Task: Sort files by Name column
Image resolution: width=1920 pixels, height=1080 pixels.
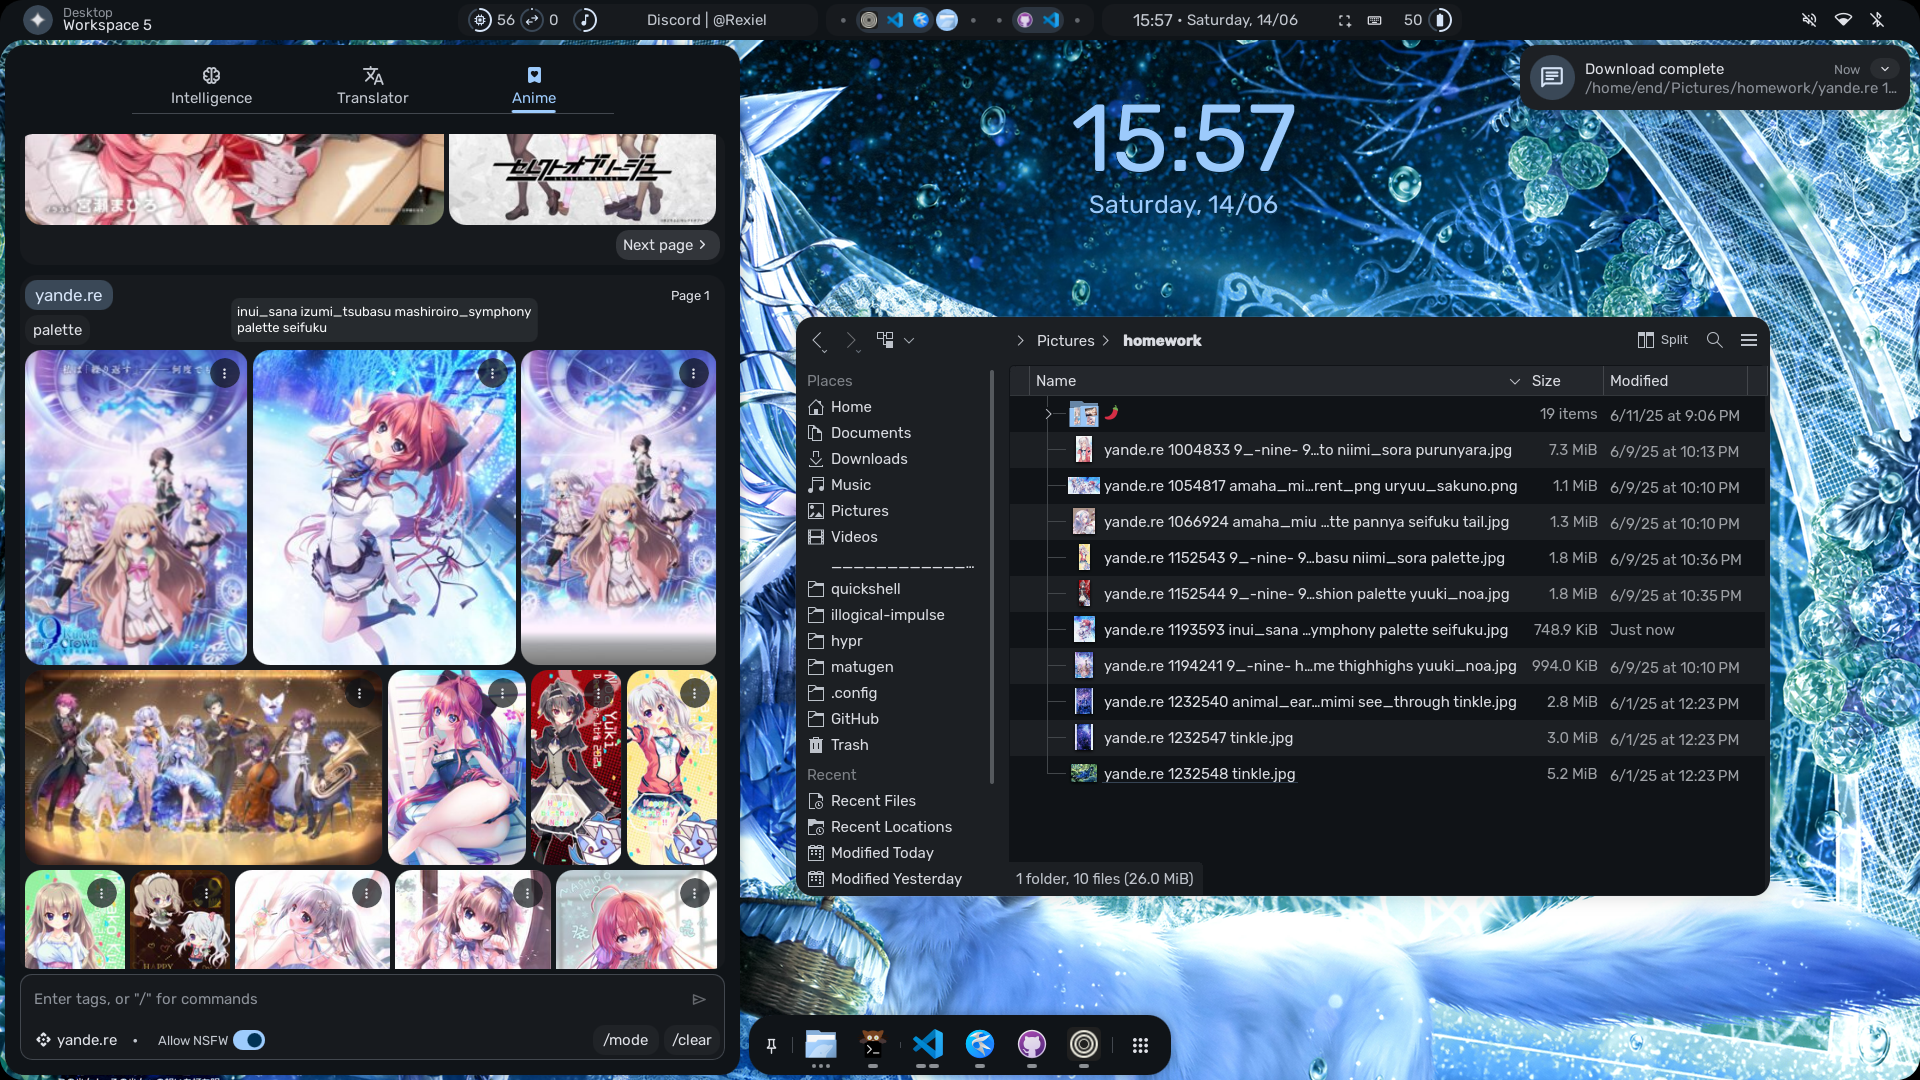Action: pyautogui.click(x=1276, y=381)
